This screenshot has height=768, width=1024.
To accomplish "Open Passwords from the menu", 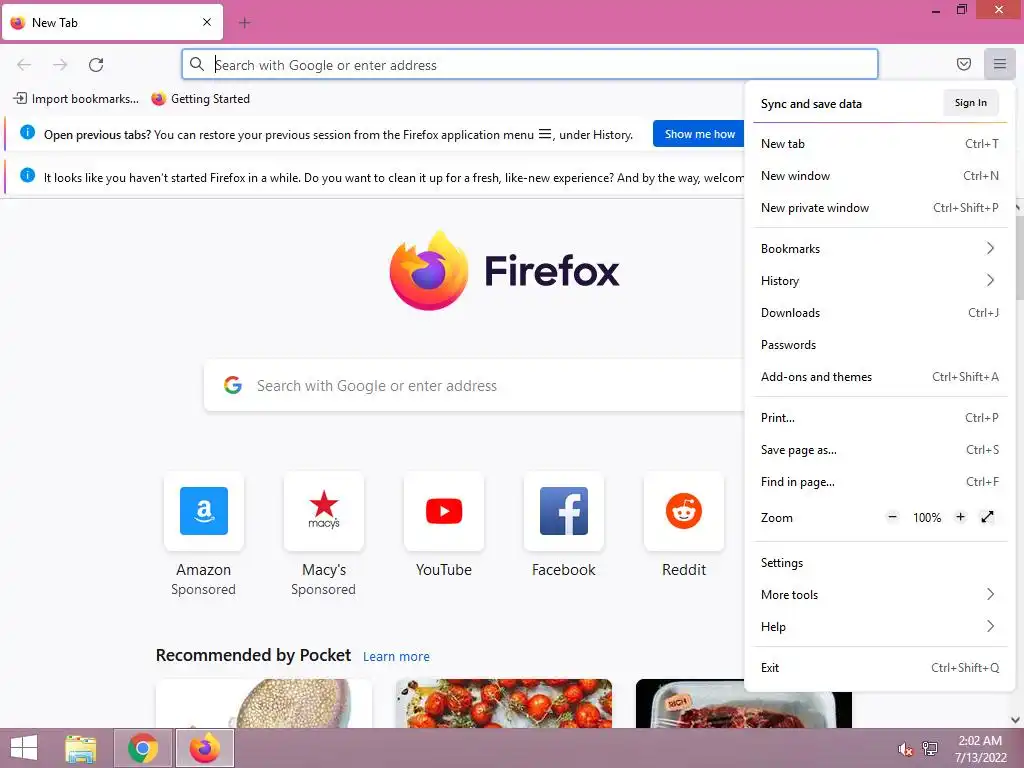I will [879, 344].
